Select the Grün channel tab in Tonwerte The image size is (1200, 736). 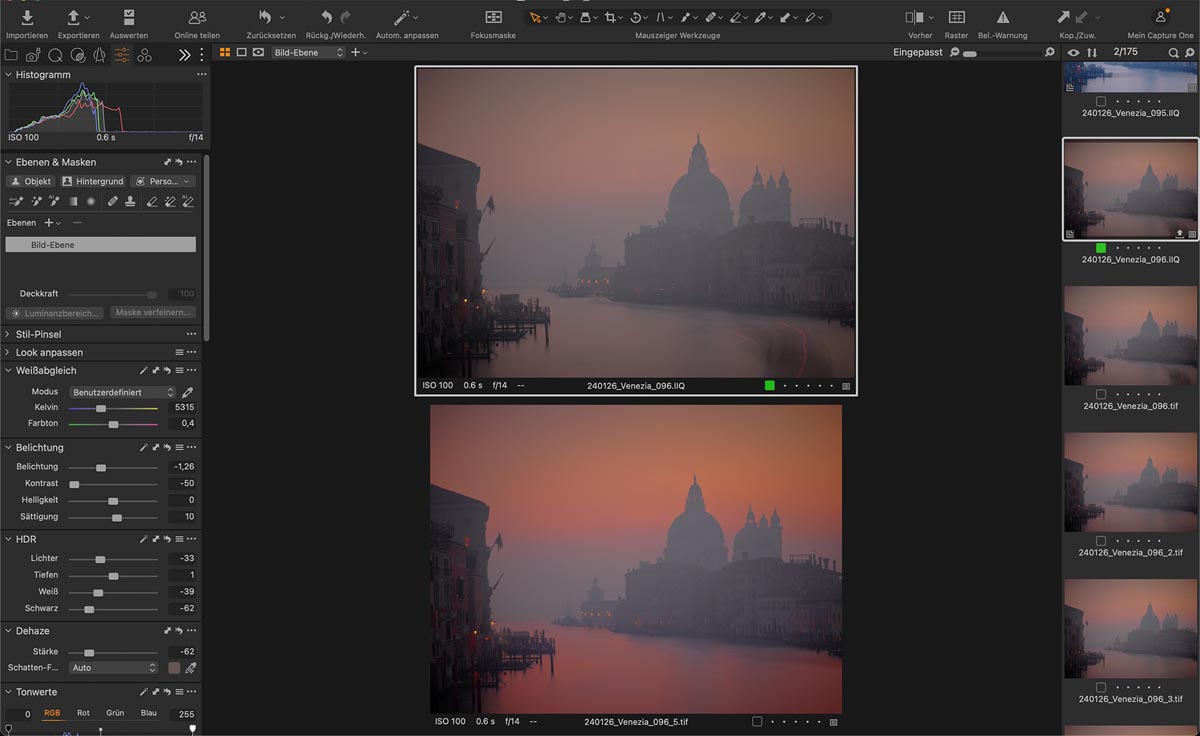click(x=115, y=713)
